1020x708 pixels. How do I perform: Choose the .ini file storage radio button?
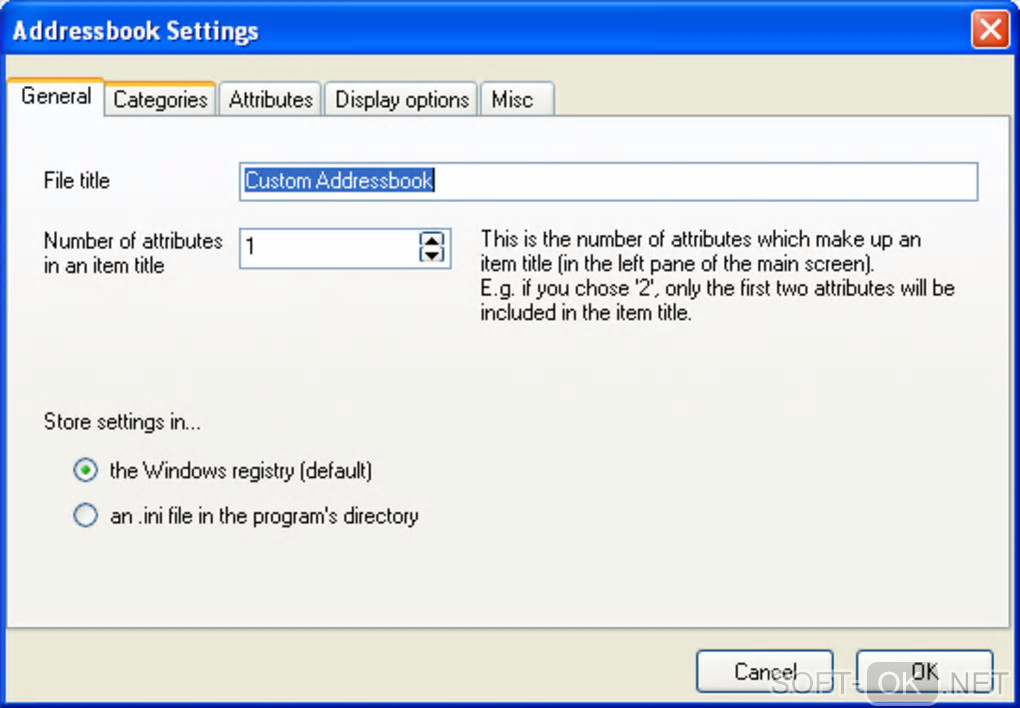coord(86,516)
